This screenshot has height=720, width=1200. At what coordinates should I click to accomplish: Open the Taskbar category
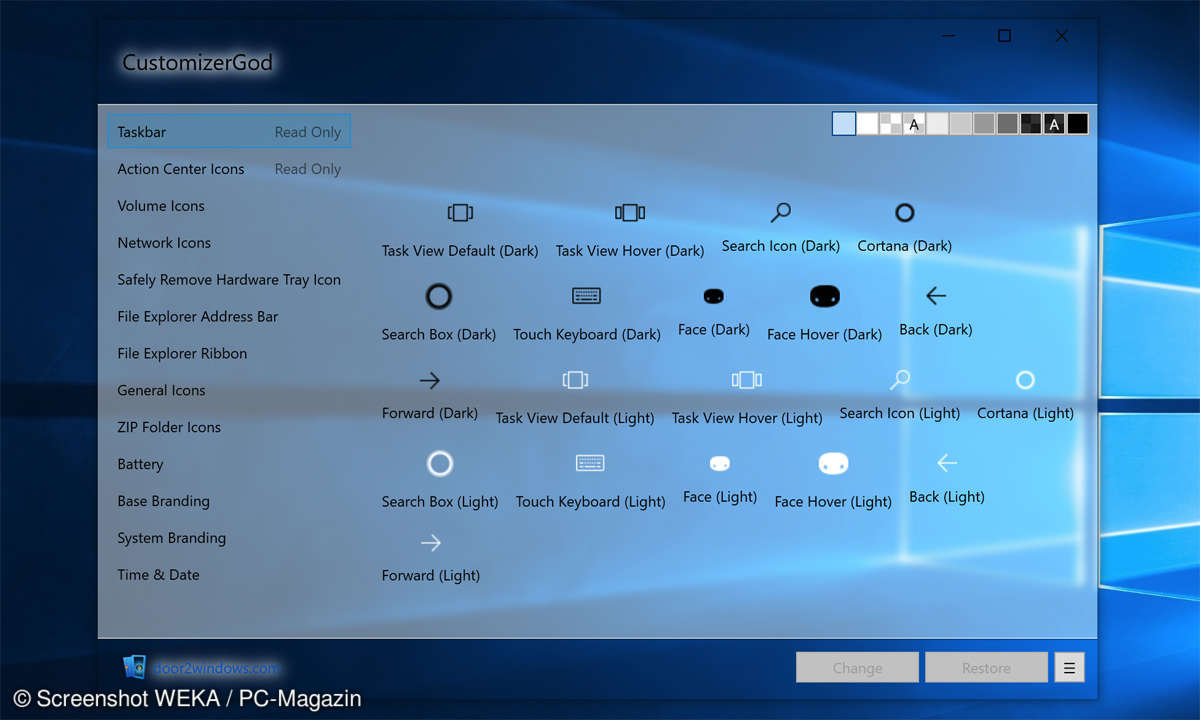(x=229, y=131)
